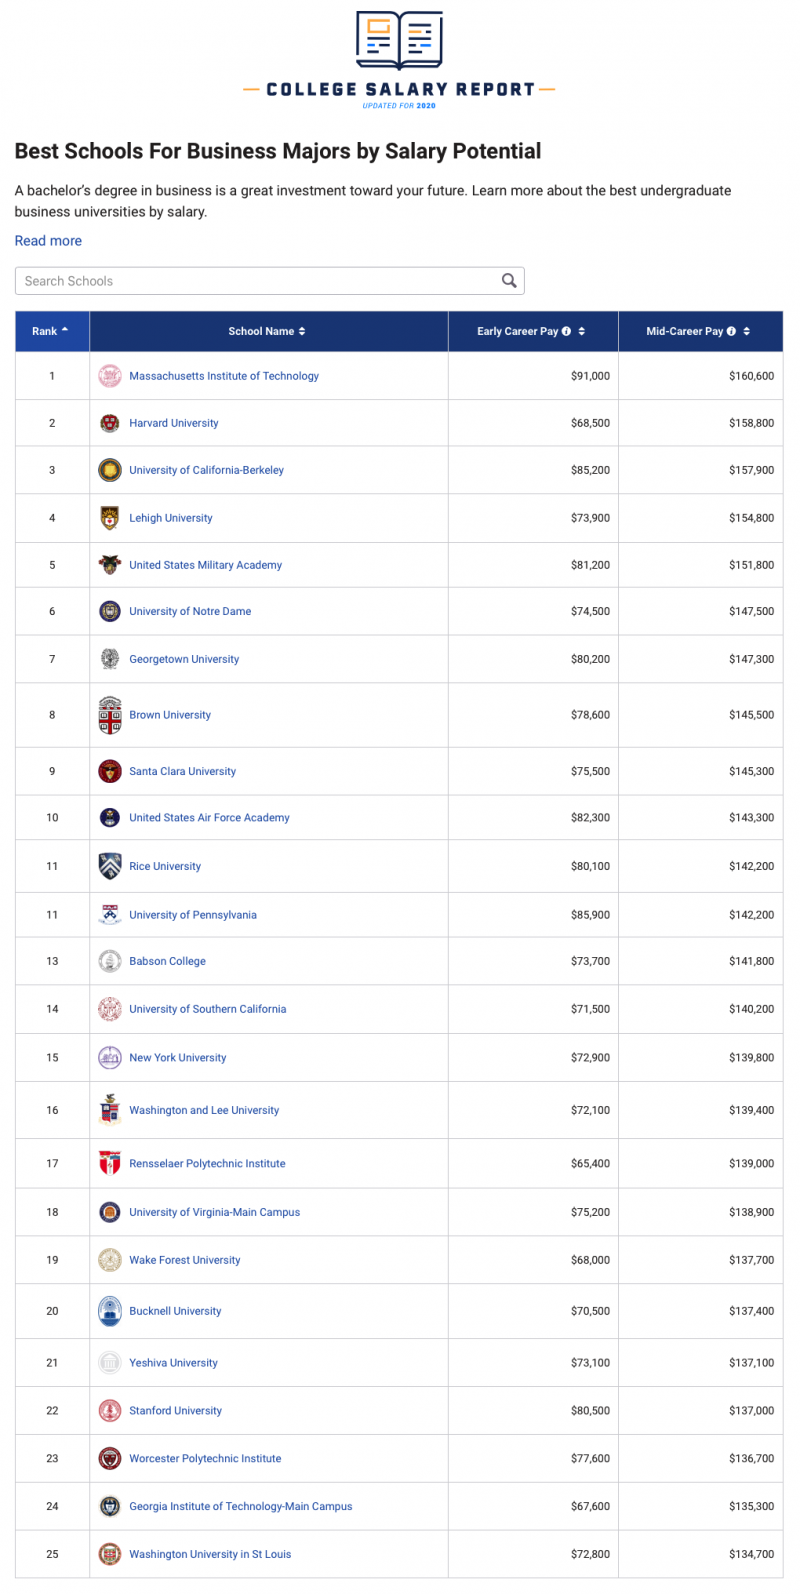The image size is (800, 1594).
Task: Click the search magnifier icon
Action: pos(509,281)
